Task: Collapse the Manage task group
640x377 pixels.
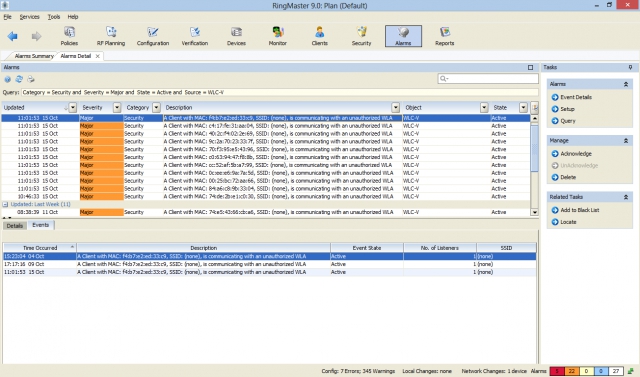Action: tap(626, 140)
